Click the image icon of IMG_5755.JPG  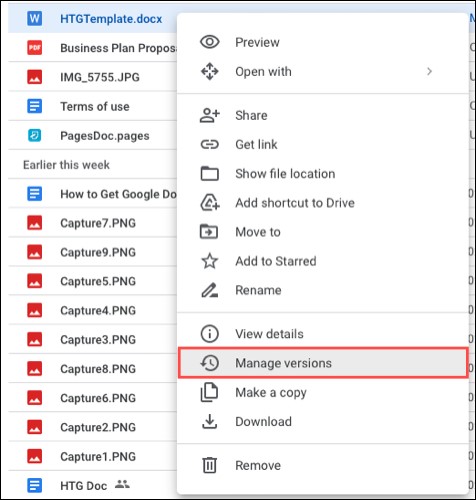(x=34, y=77)
